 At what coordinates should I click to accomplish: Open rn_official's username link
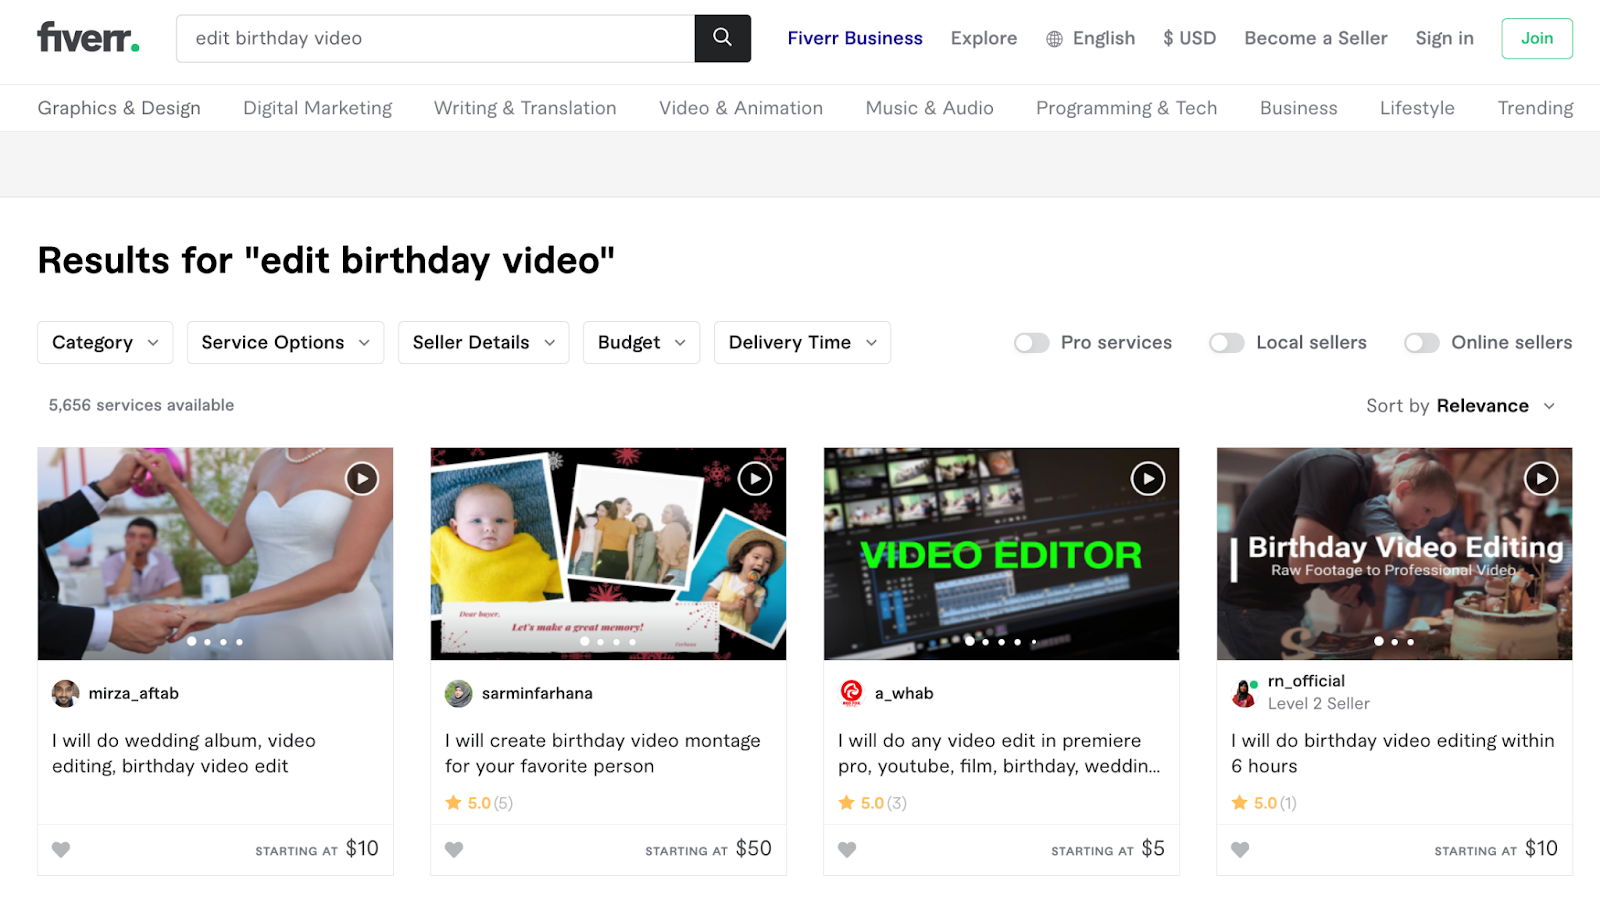(1306, 681)
